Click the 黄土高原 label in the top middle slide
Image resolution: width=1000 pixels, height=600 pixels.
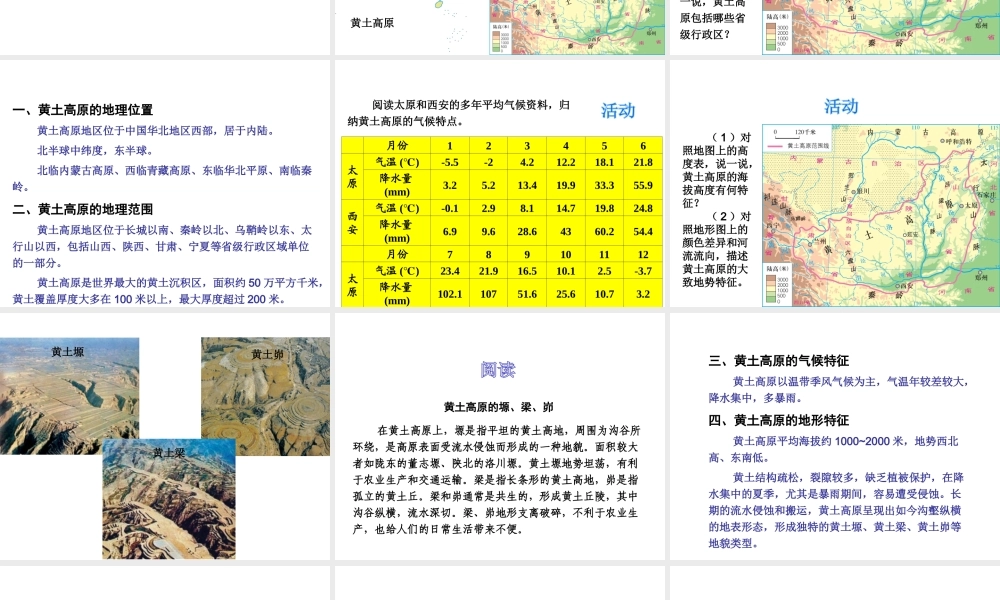(372, 23)
